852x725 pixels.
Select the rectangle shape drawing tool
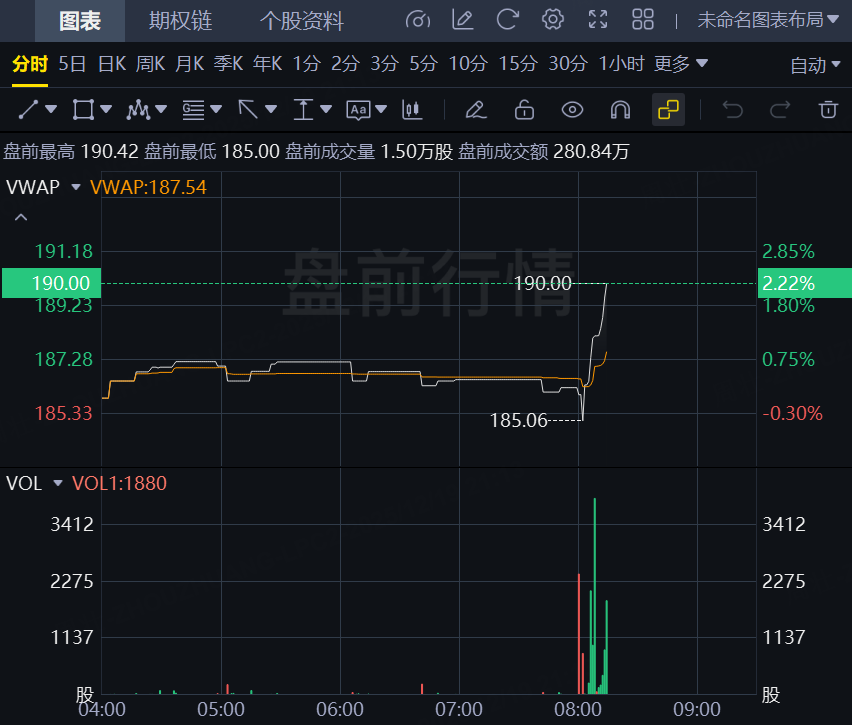(x=83, y=110)
